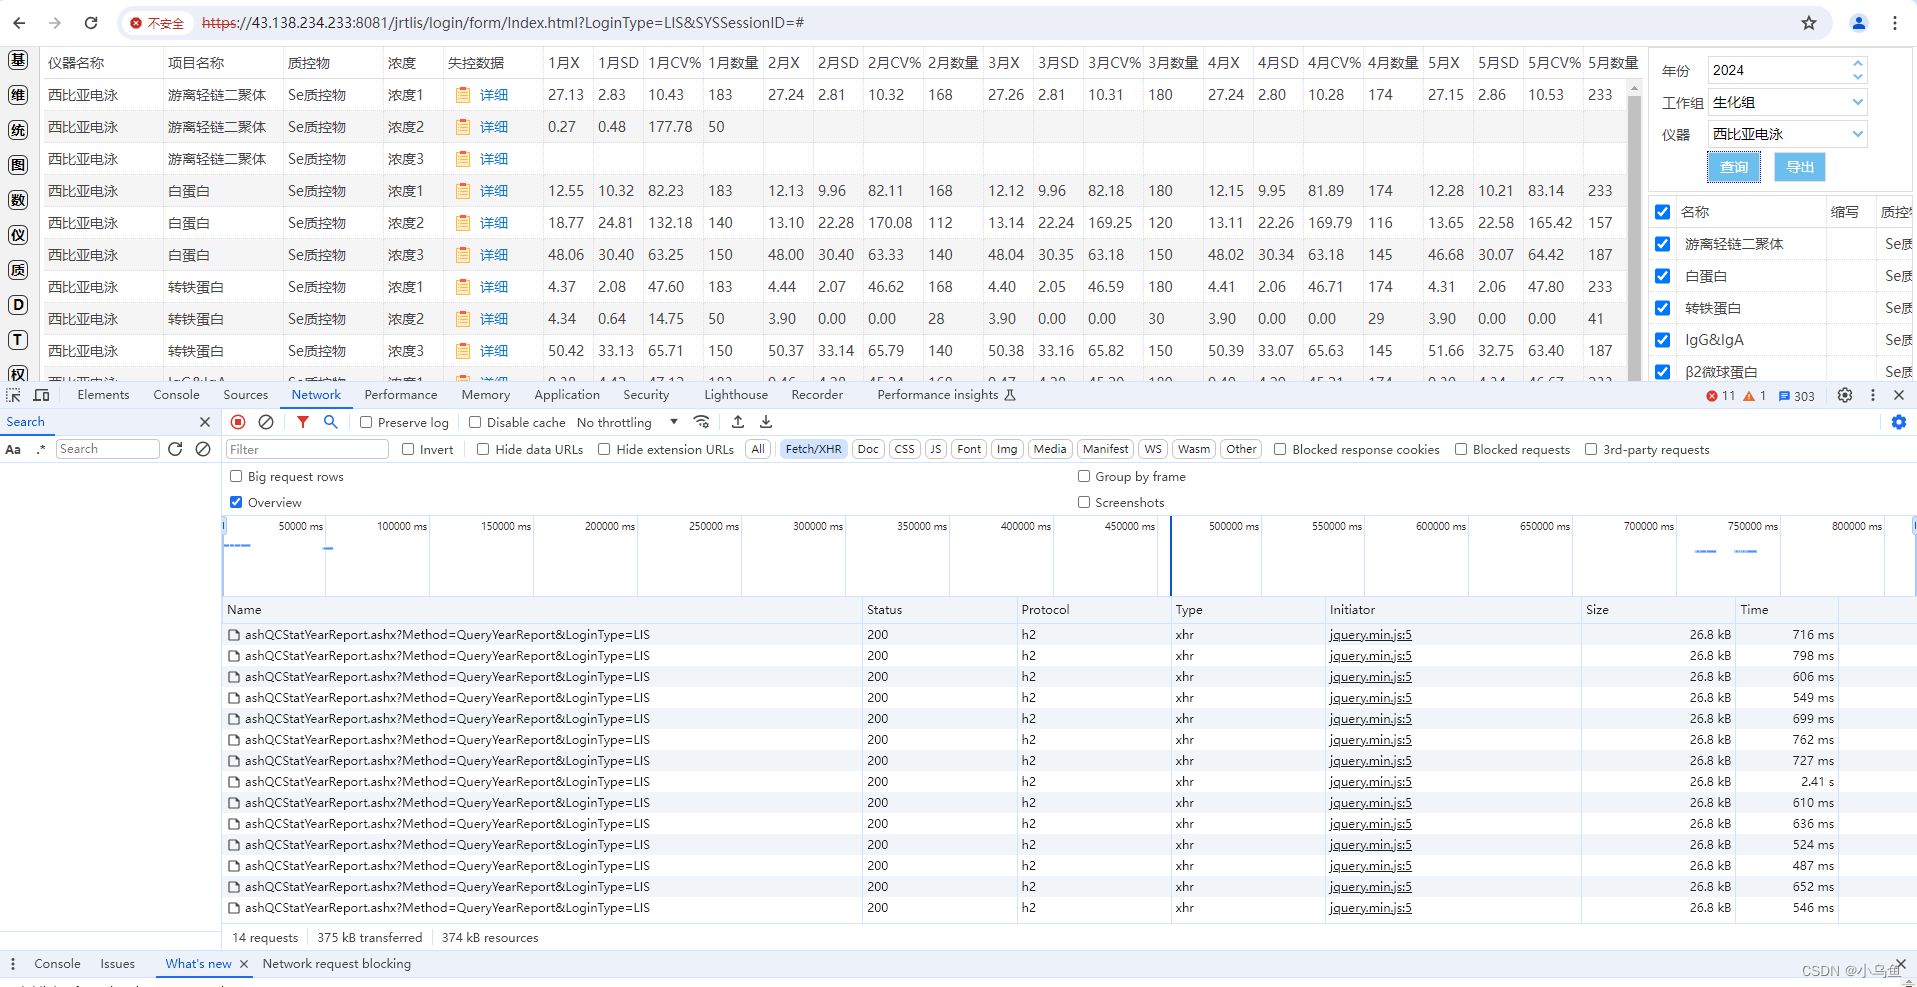
Task: Open the Performance tab
Action: pos(401,395)
